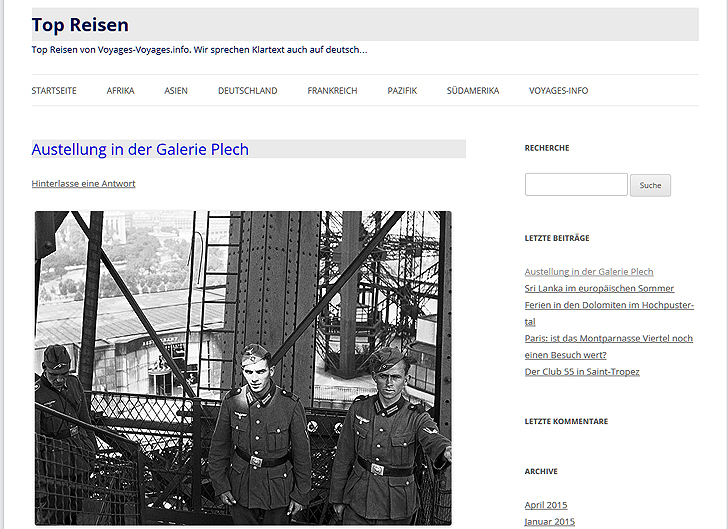Click the Letzte Beiträge widget heading
Image resolution: width=728 pixels, height=529 pixels.
(x=557, y=238)
